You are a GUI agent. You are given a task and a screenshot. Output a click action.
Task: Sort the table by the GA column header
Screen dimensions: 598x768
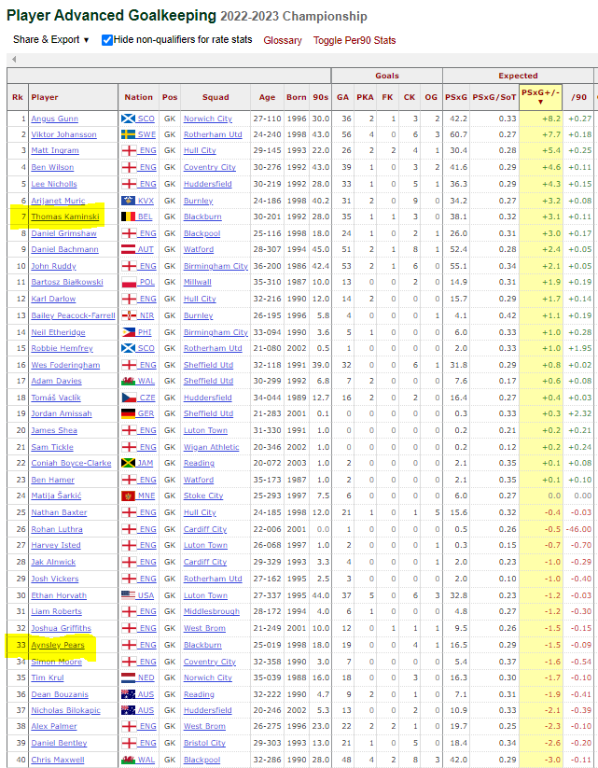[x=343, y=97]
